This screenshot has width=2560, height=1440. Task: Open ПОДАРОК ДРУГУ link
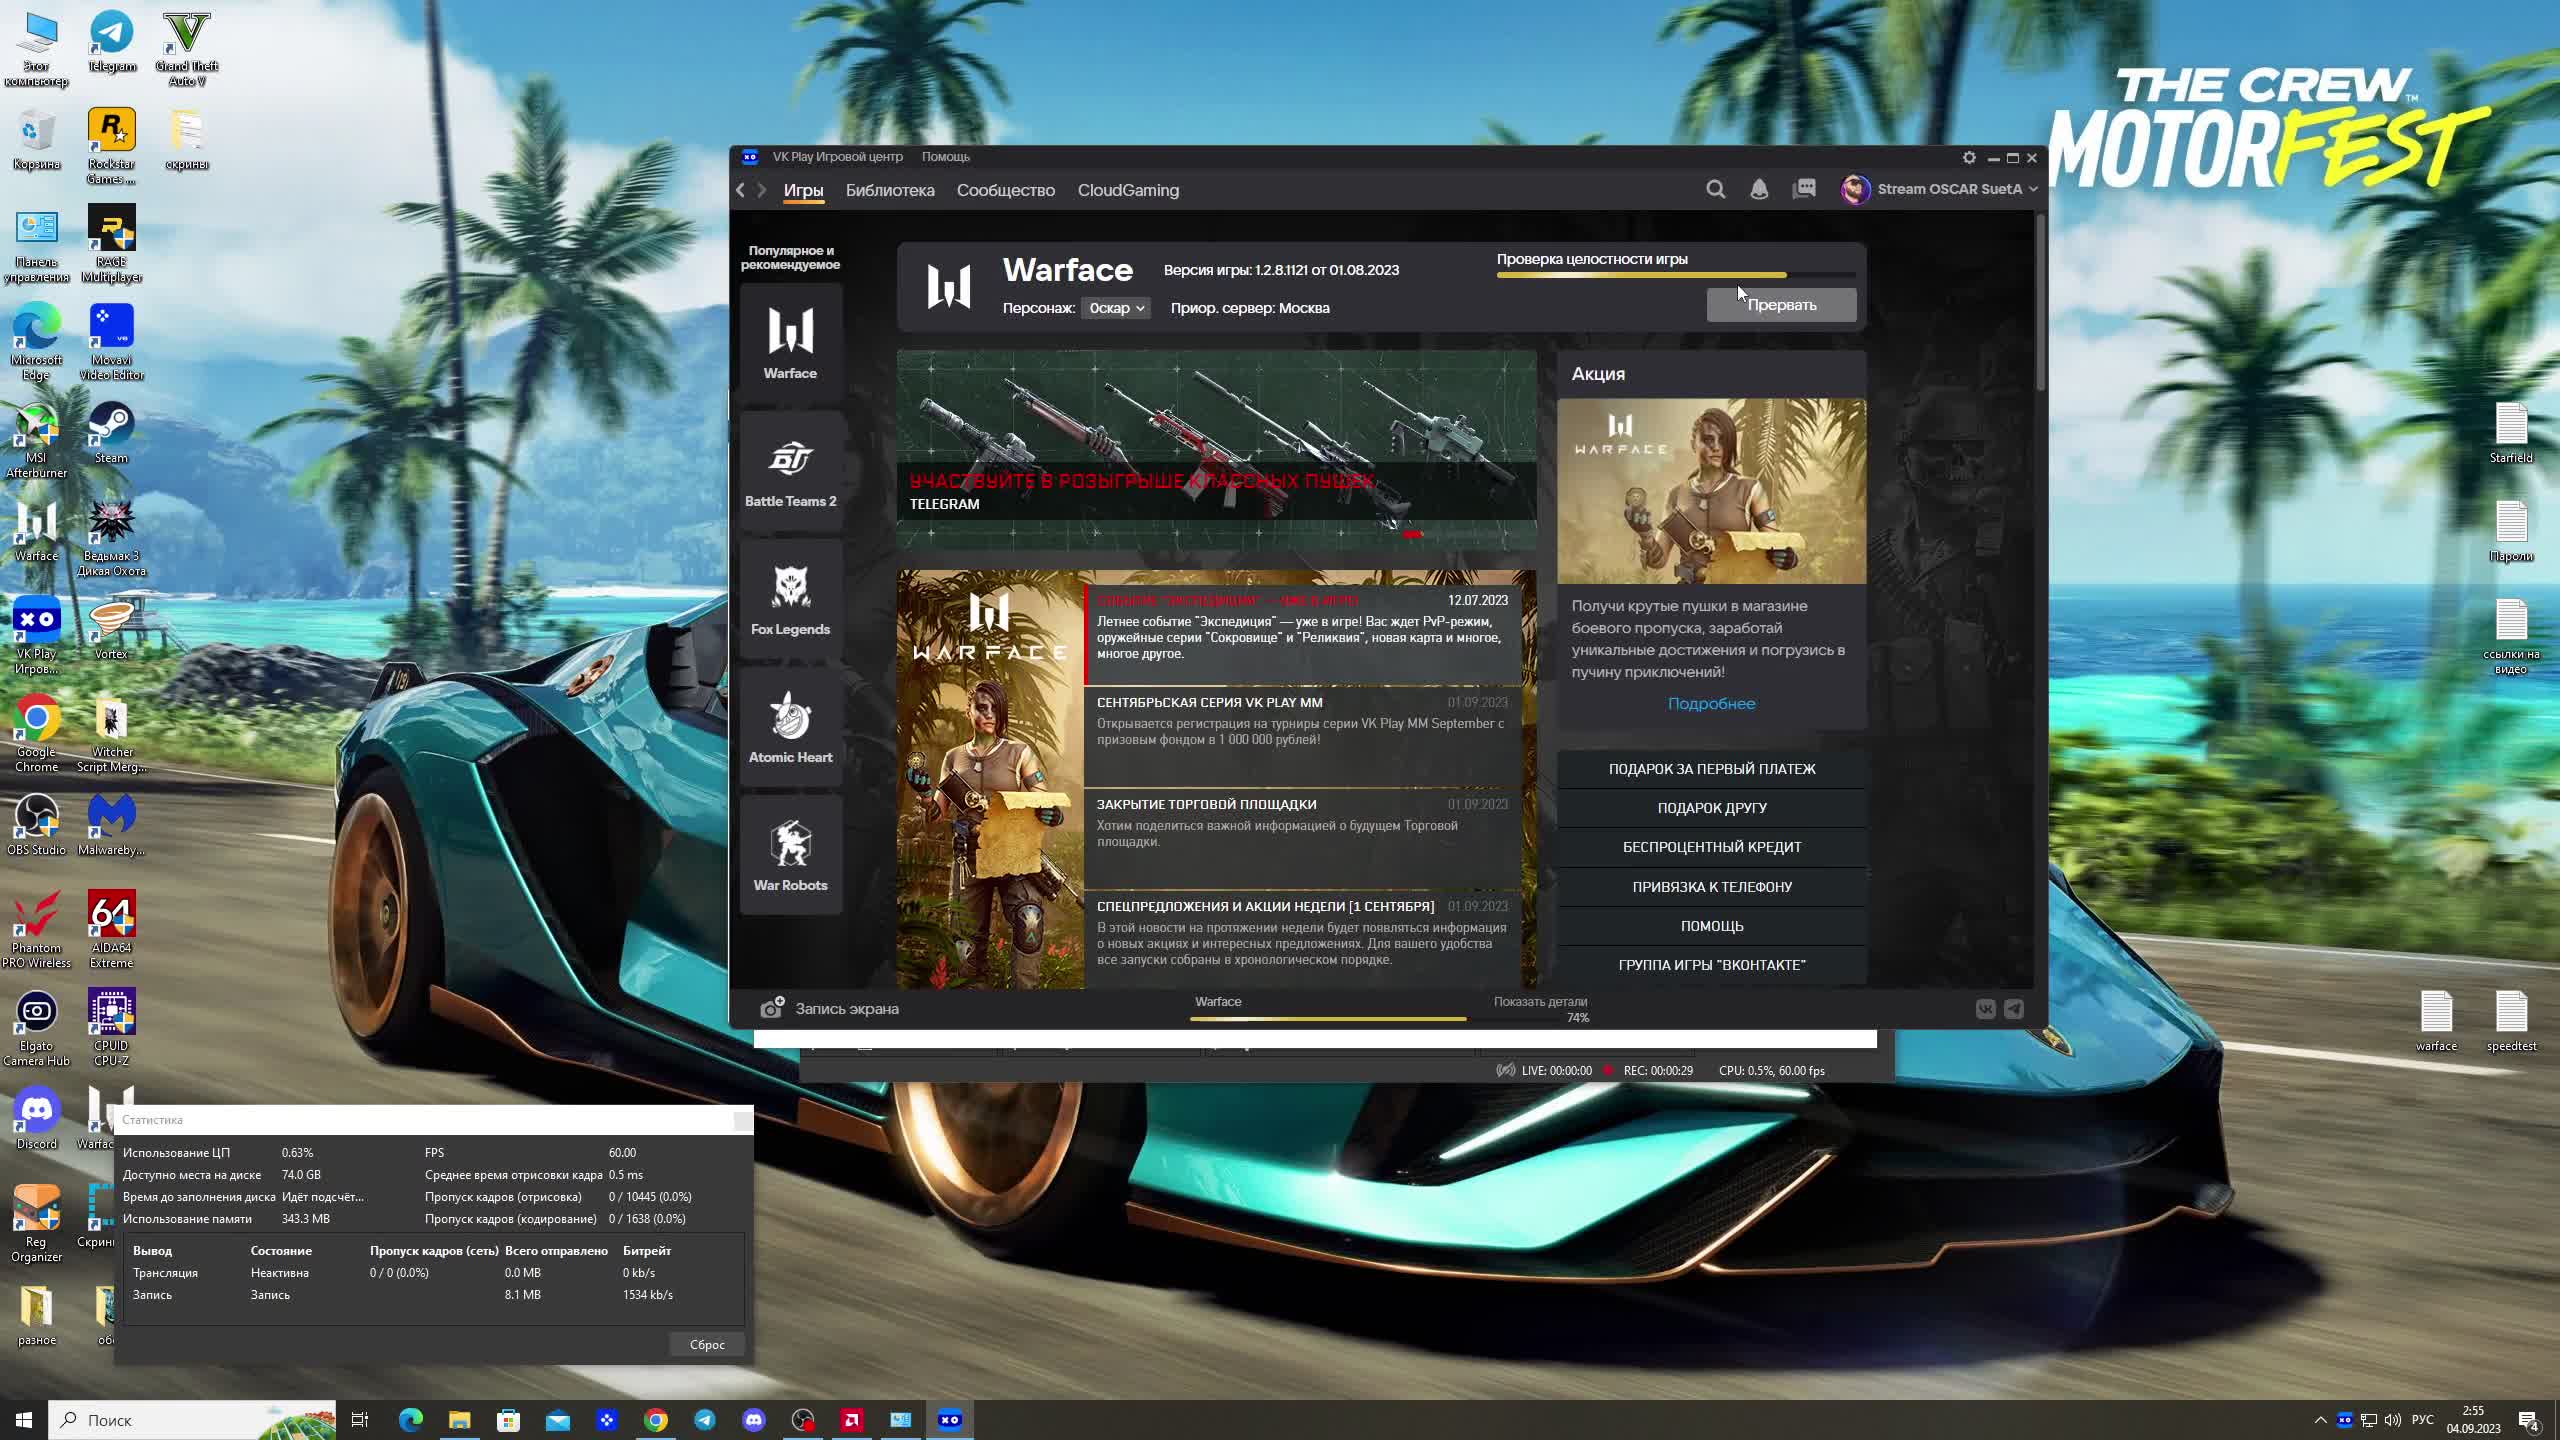pos(1711,808)
